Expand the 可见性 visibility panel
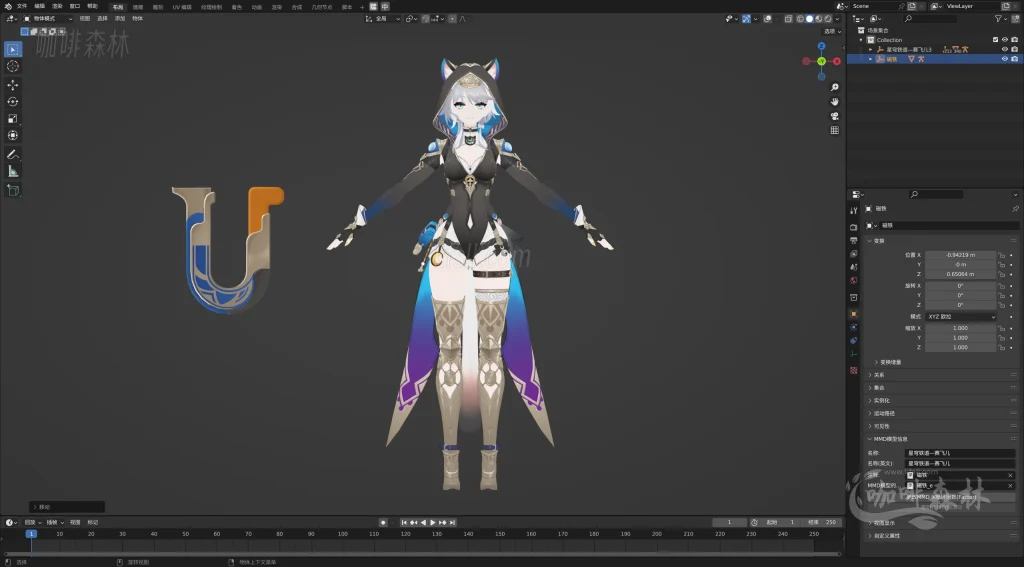Screen dimensions: 1024x567 [x=882, y=427]
